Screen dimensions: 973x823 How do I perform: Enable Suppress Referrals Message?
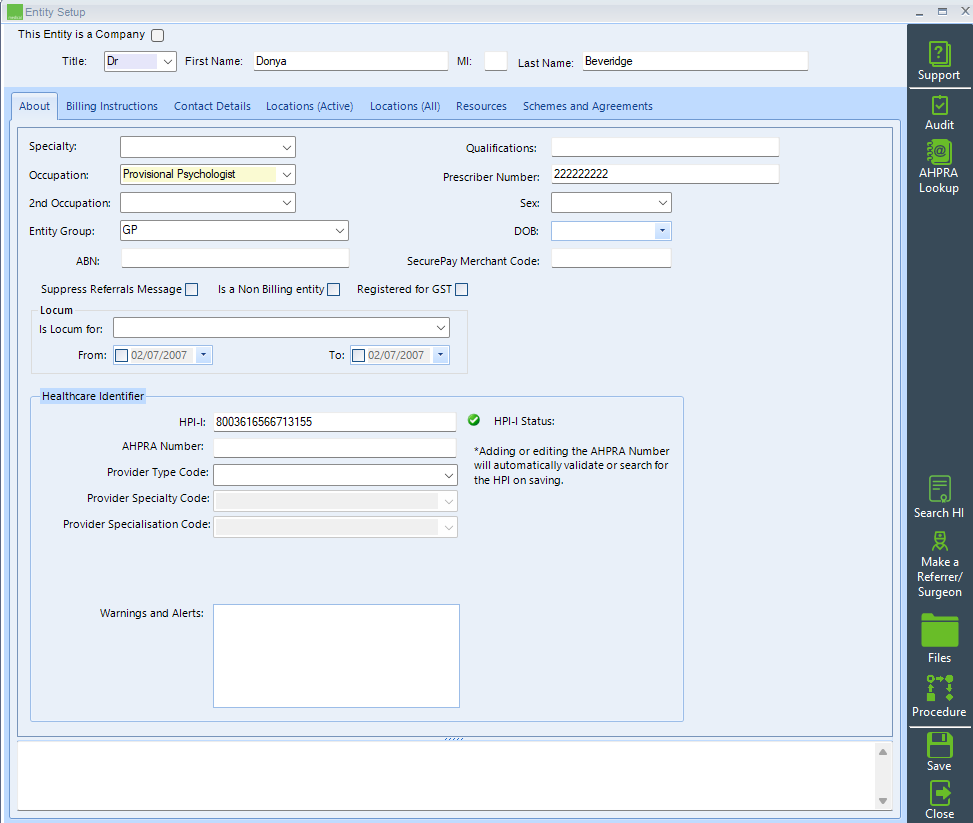coord(191,289)
